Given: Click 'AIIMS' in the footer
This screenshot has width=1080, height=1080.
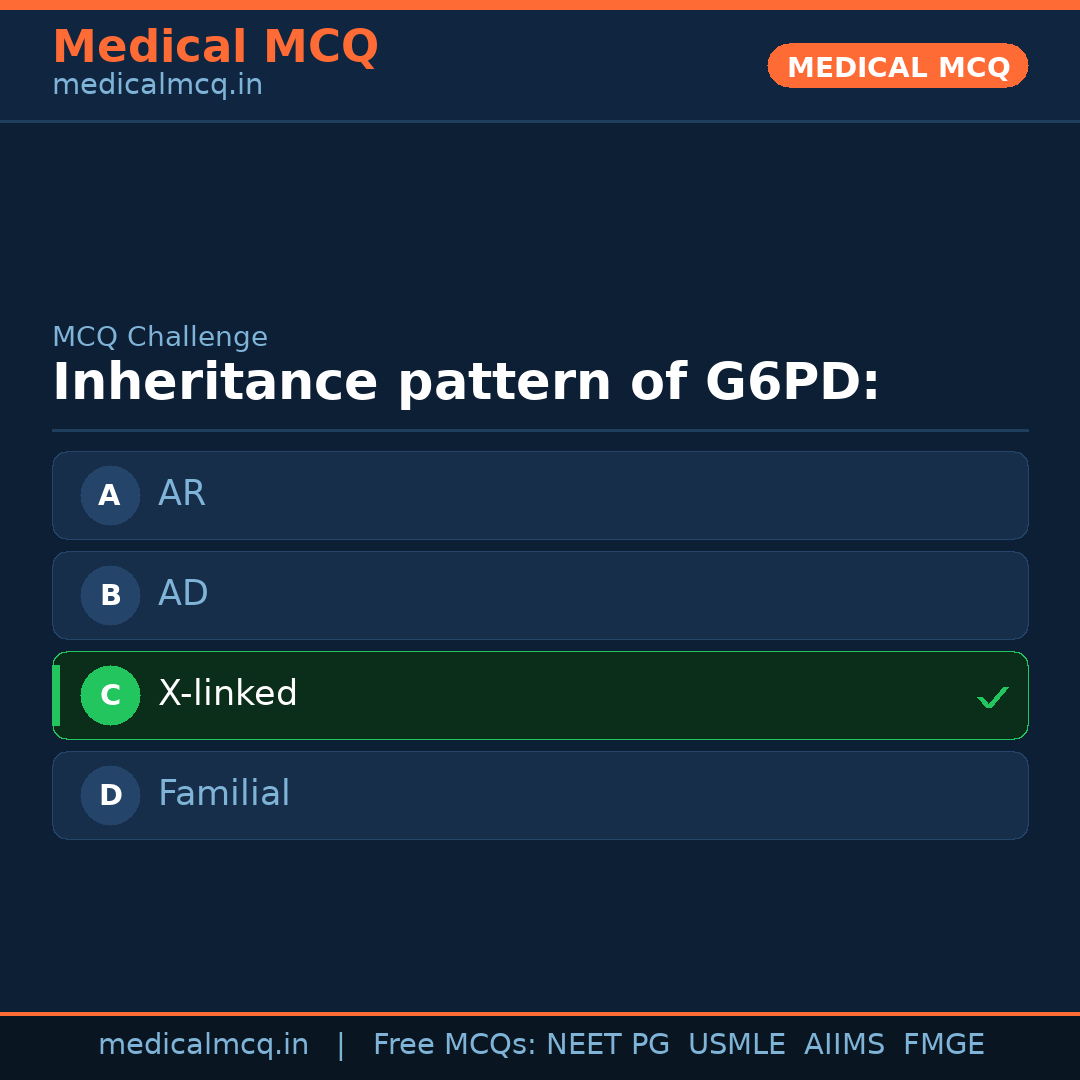Looking at the screenshot, I should point(844,1045).
